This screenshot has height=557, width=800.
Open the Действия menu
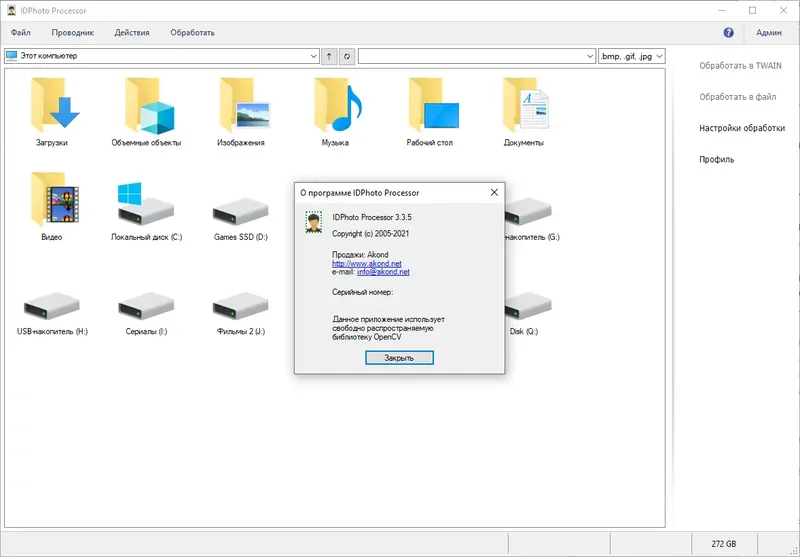click(x=132, y=32)
